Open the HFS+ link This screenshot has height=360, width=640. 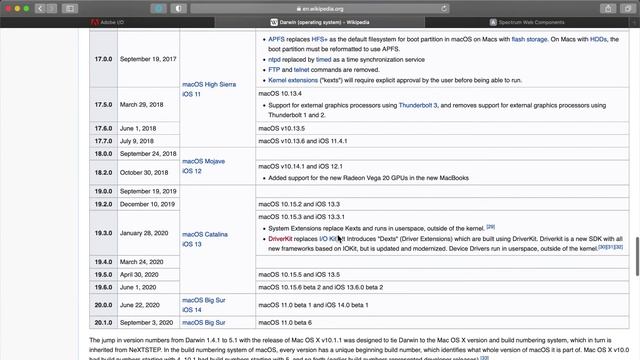[x=320, y=39]
